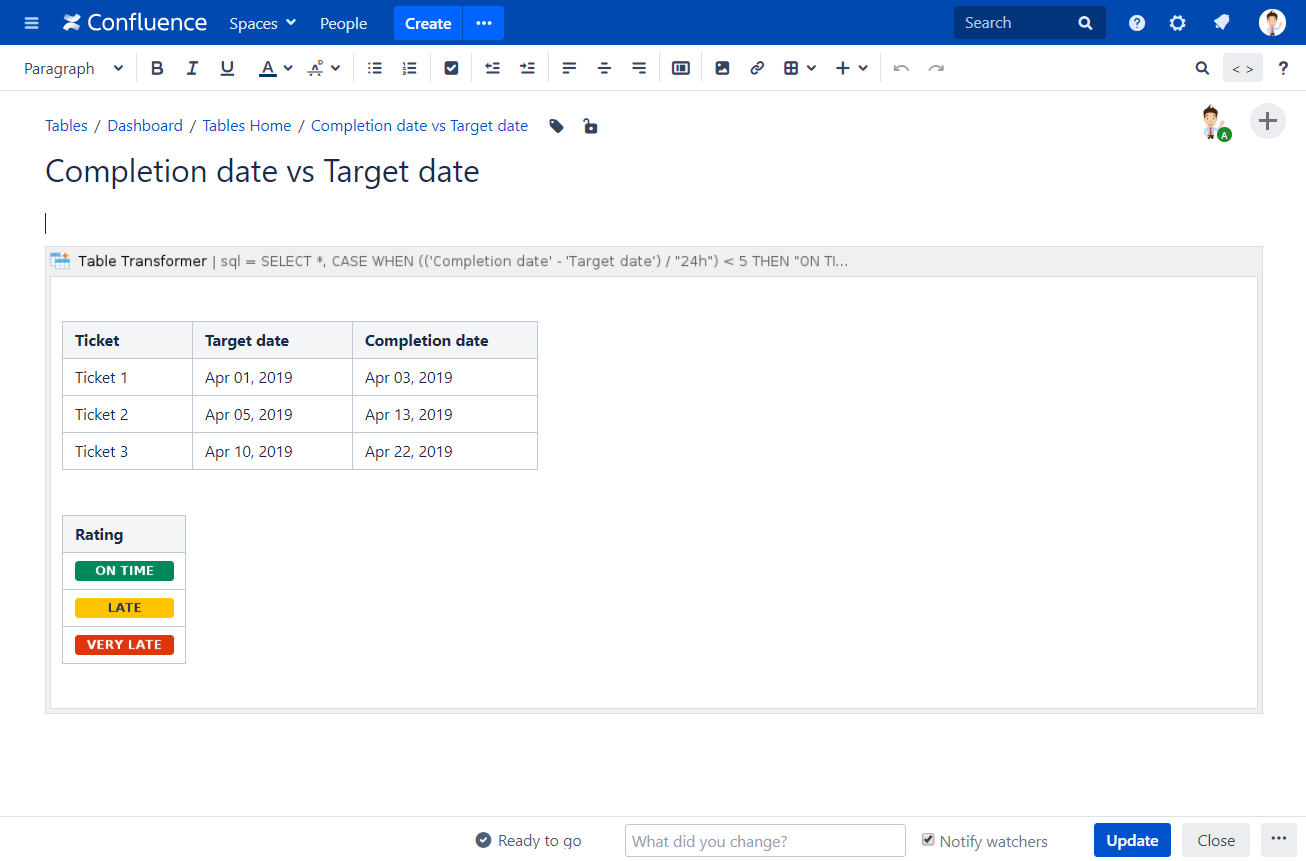Click the 'What did you change?' field
The width and height of the screenshot is (1306, 861).
765,840
